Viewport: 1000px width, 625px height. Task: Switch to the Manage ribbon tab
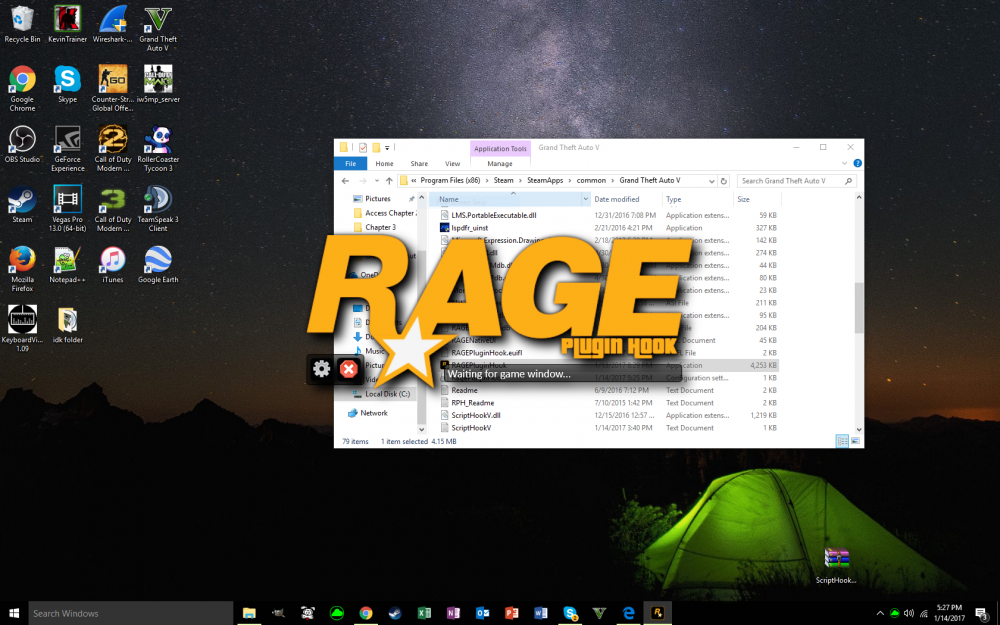tap(499, 163)
